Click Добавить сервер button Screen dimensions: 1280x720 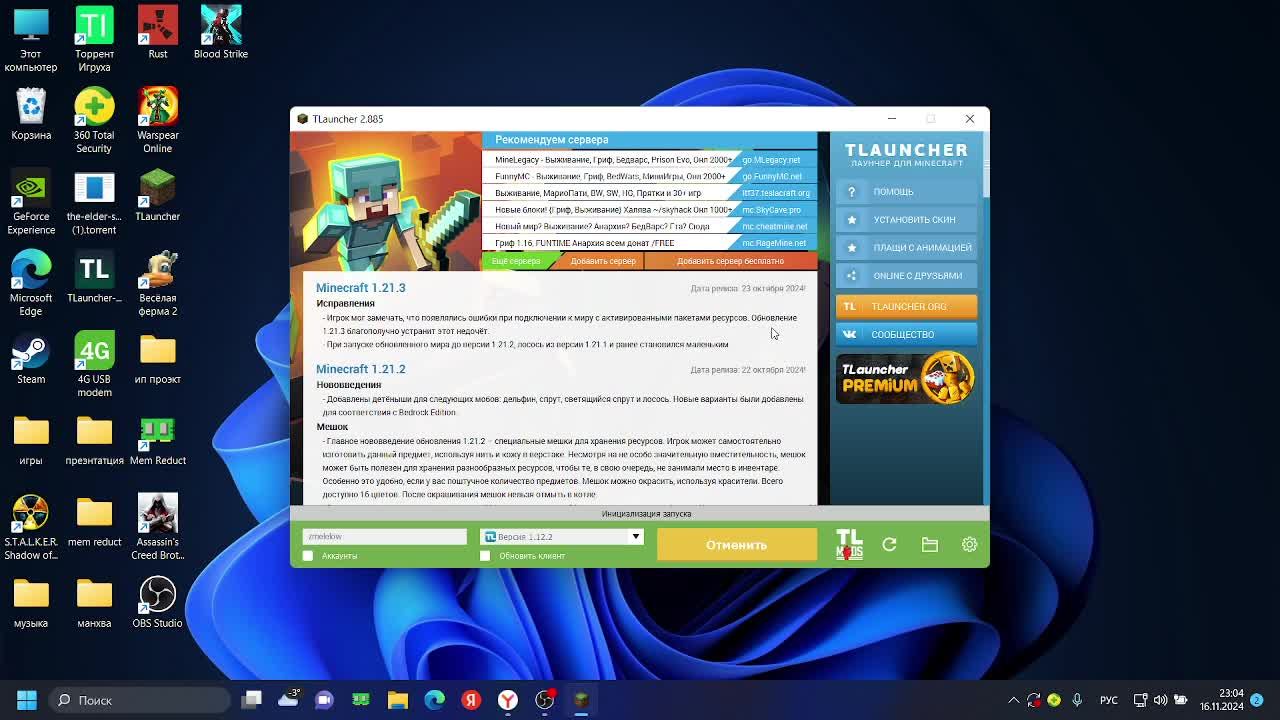tap(603, 261)
